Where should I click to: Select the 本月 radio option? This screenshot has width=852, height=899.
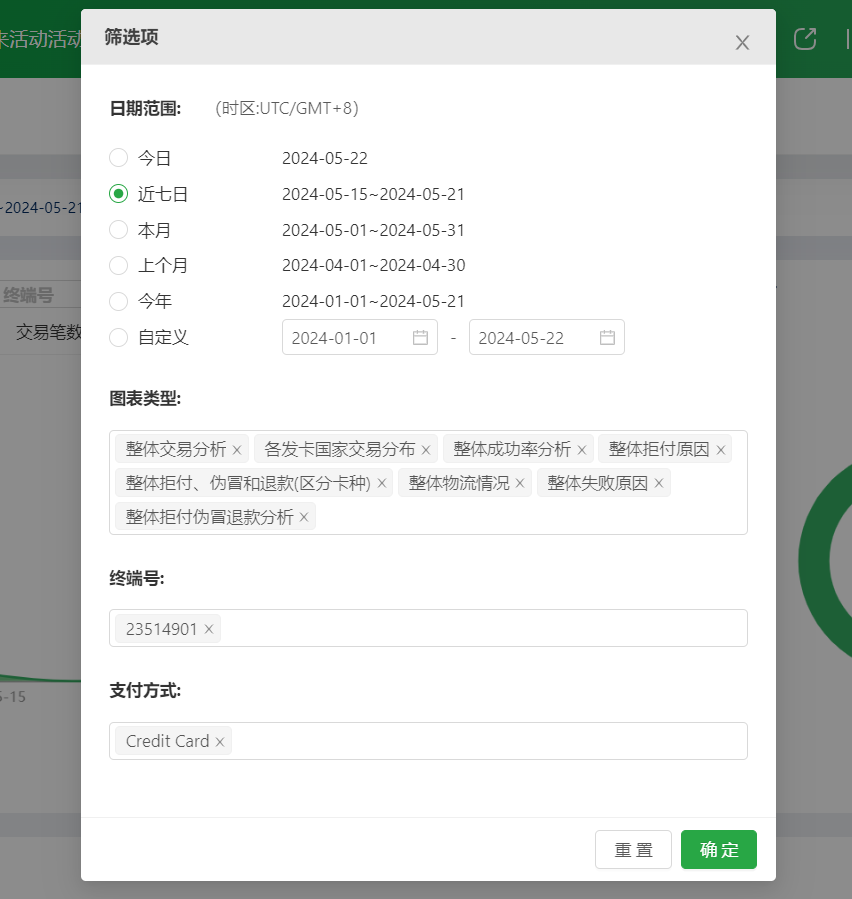point(119,230)
